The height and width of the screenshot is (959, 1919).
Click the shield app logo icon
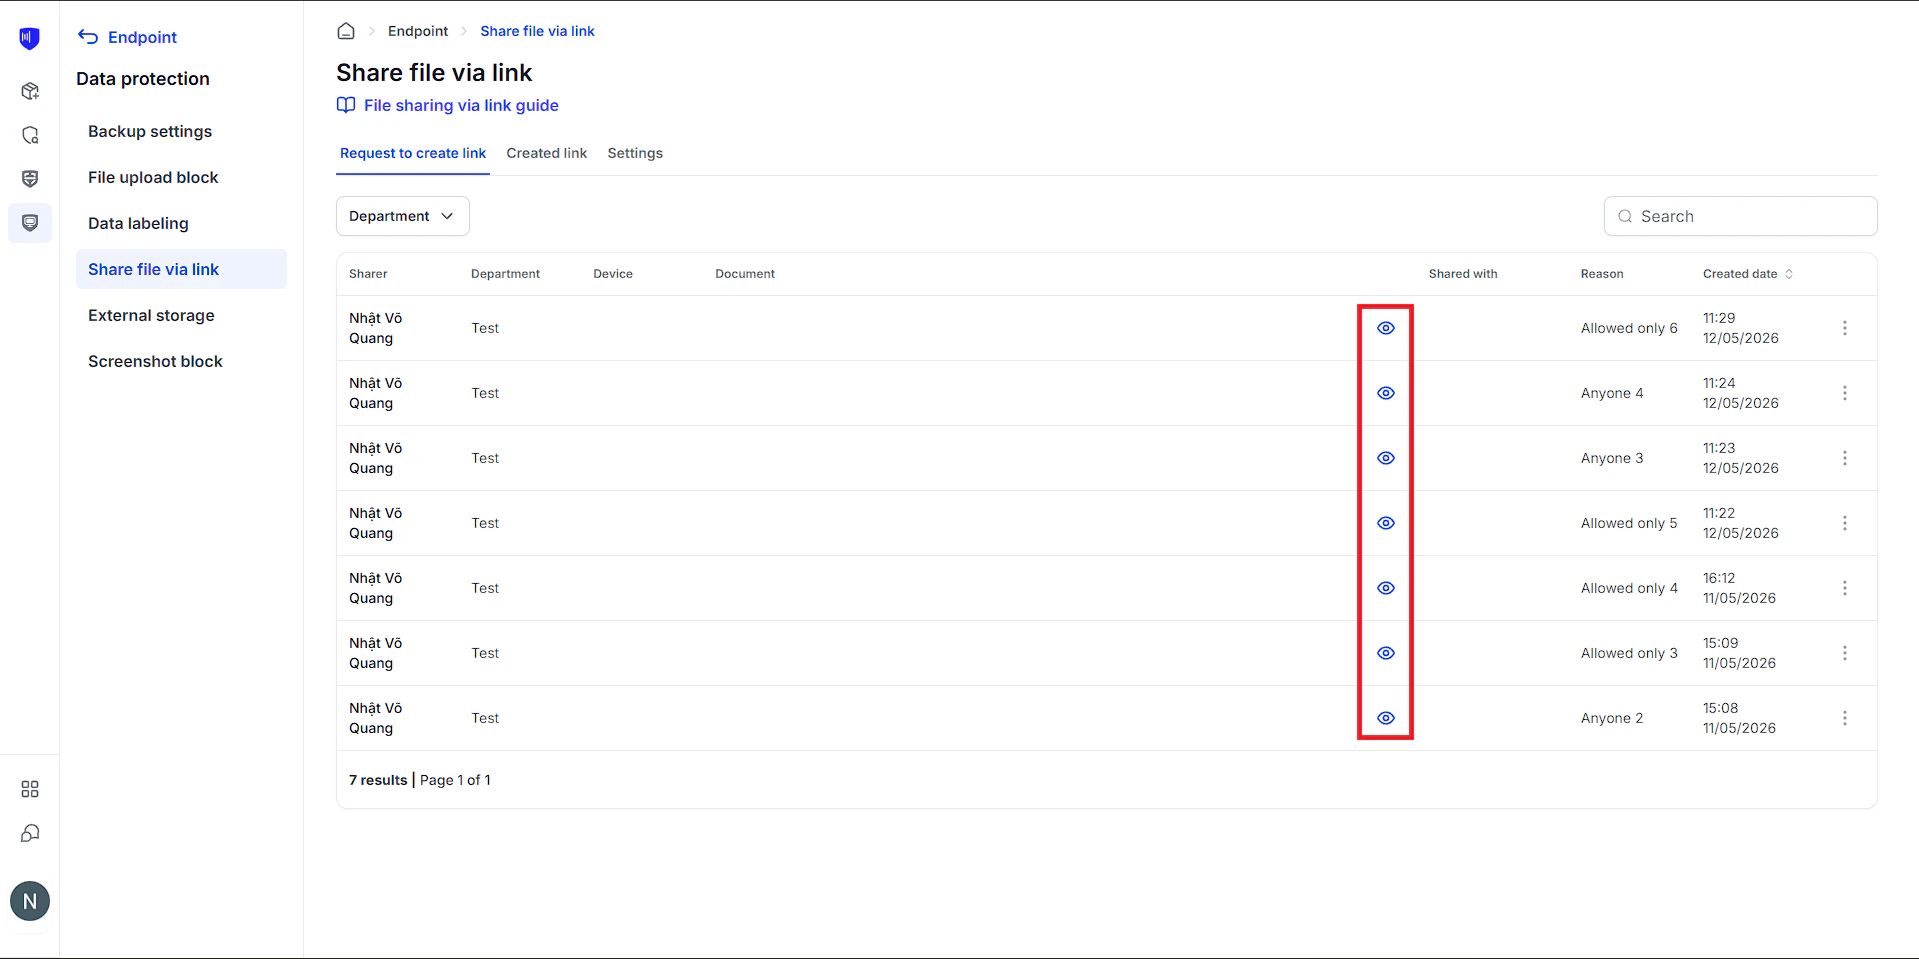30,38
